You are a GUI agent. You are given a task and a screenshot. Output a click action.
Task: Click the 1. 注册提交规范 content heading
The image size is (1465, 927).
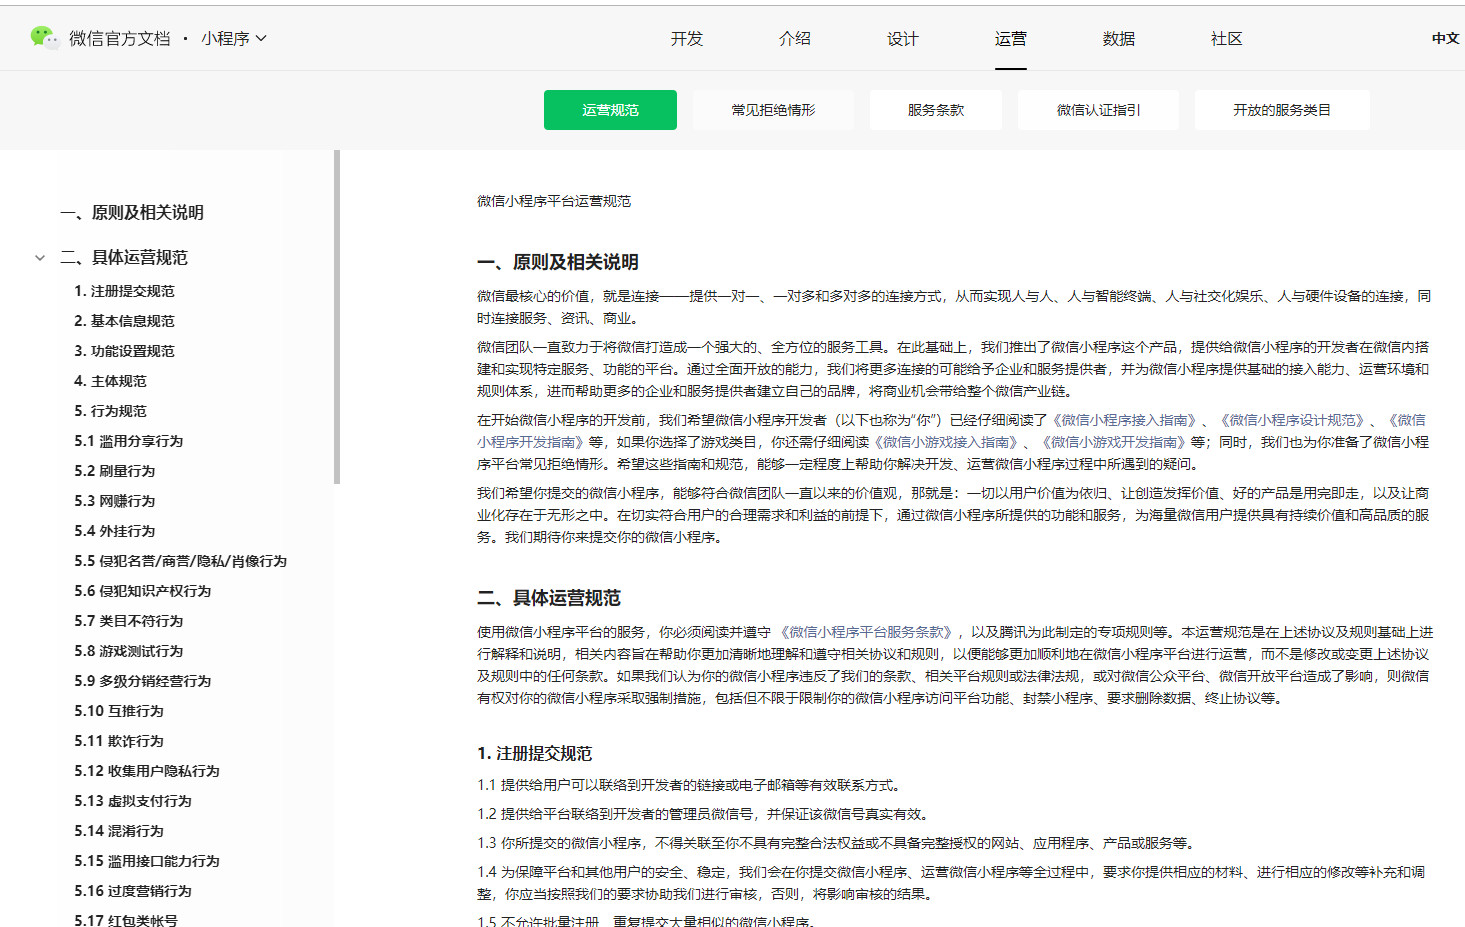[535, 753]
